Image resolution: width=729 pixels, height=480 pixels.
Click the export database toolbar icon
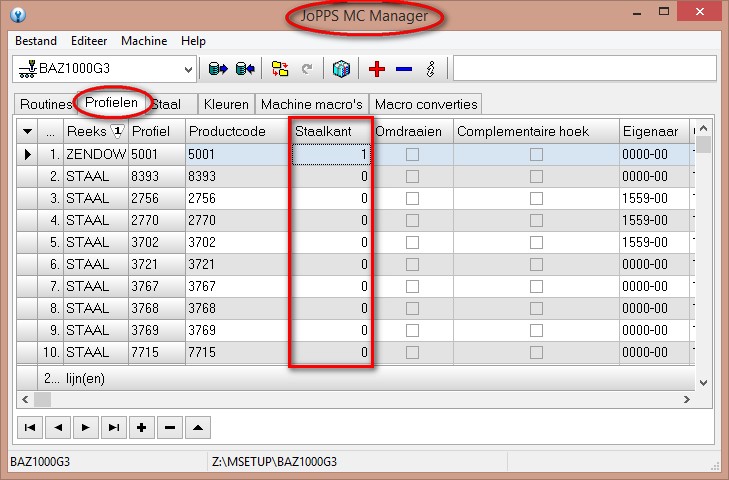point(218,69)
